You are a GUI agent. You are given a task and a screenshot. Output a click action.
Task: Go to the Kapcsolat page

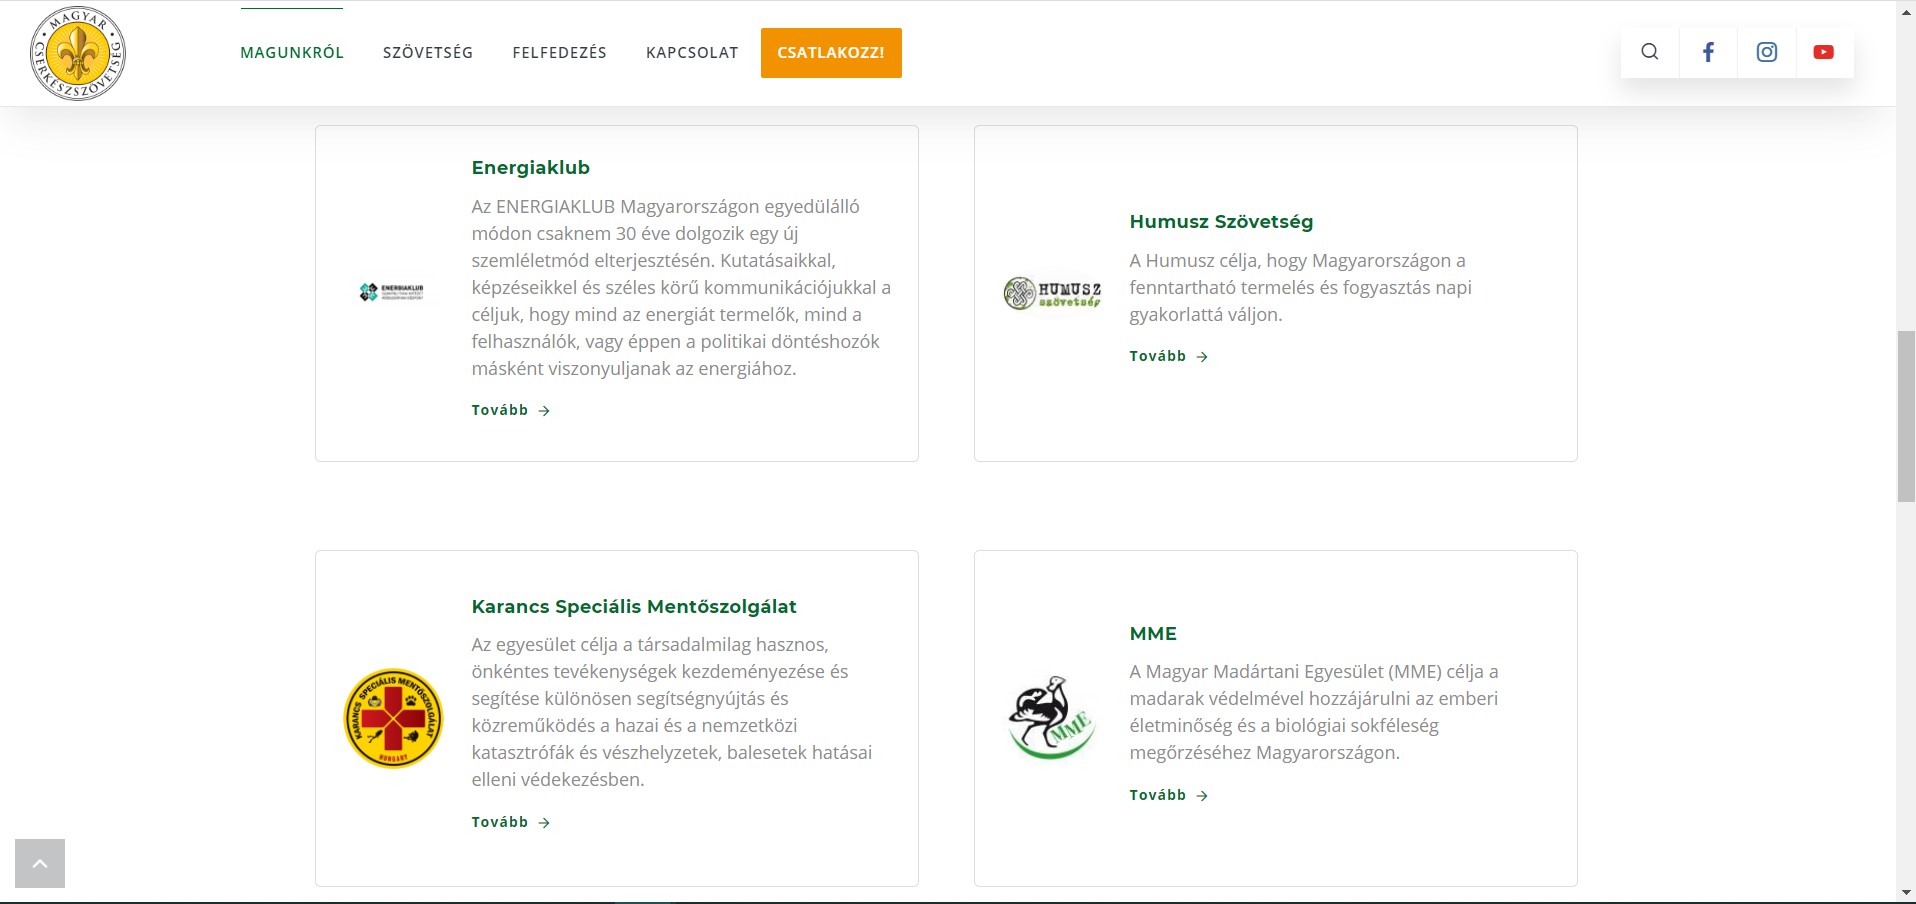692,53
